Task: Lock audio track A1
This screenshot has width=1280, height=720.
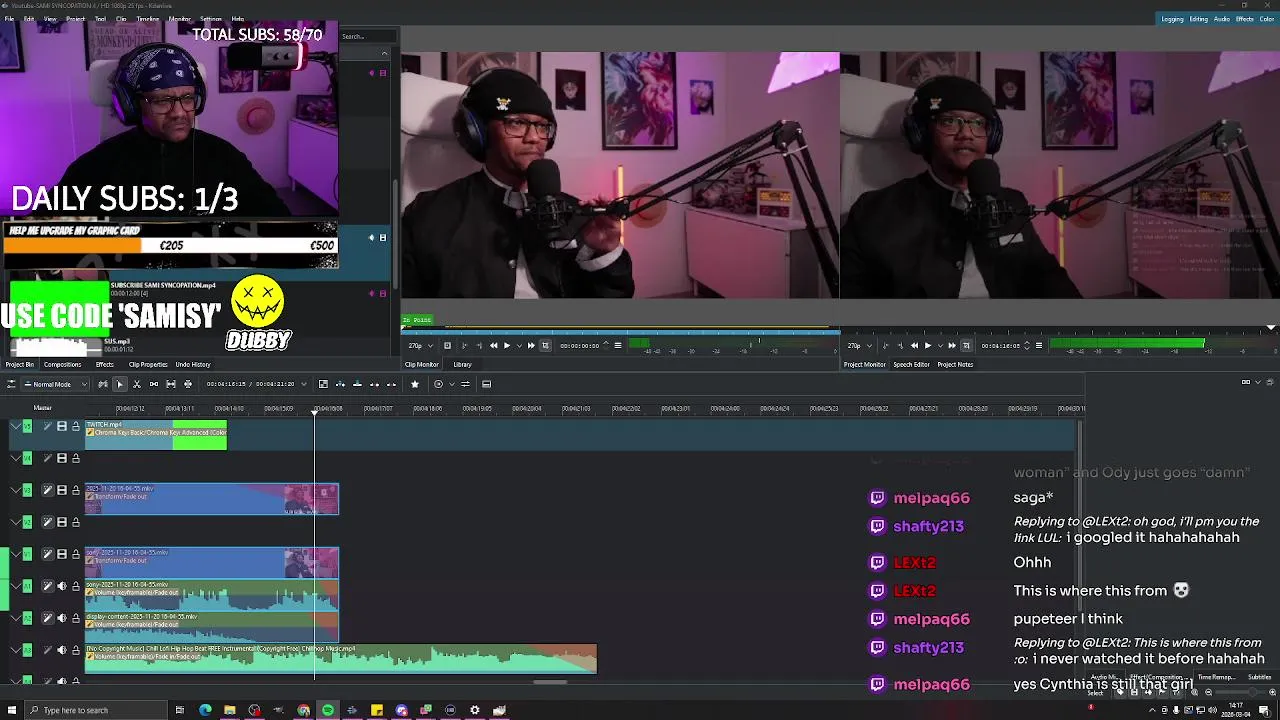Action: pyautogui.click(x=76, y=586)
